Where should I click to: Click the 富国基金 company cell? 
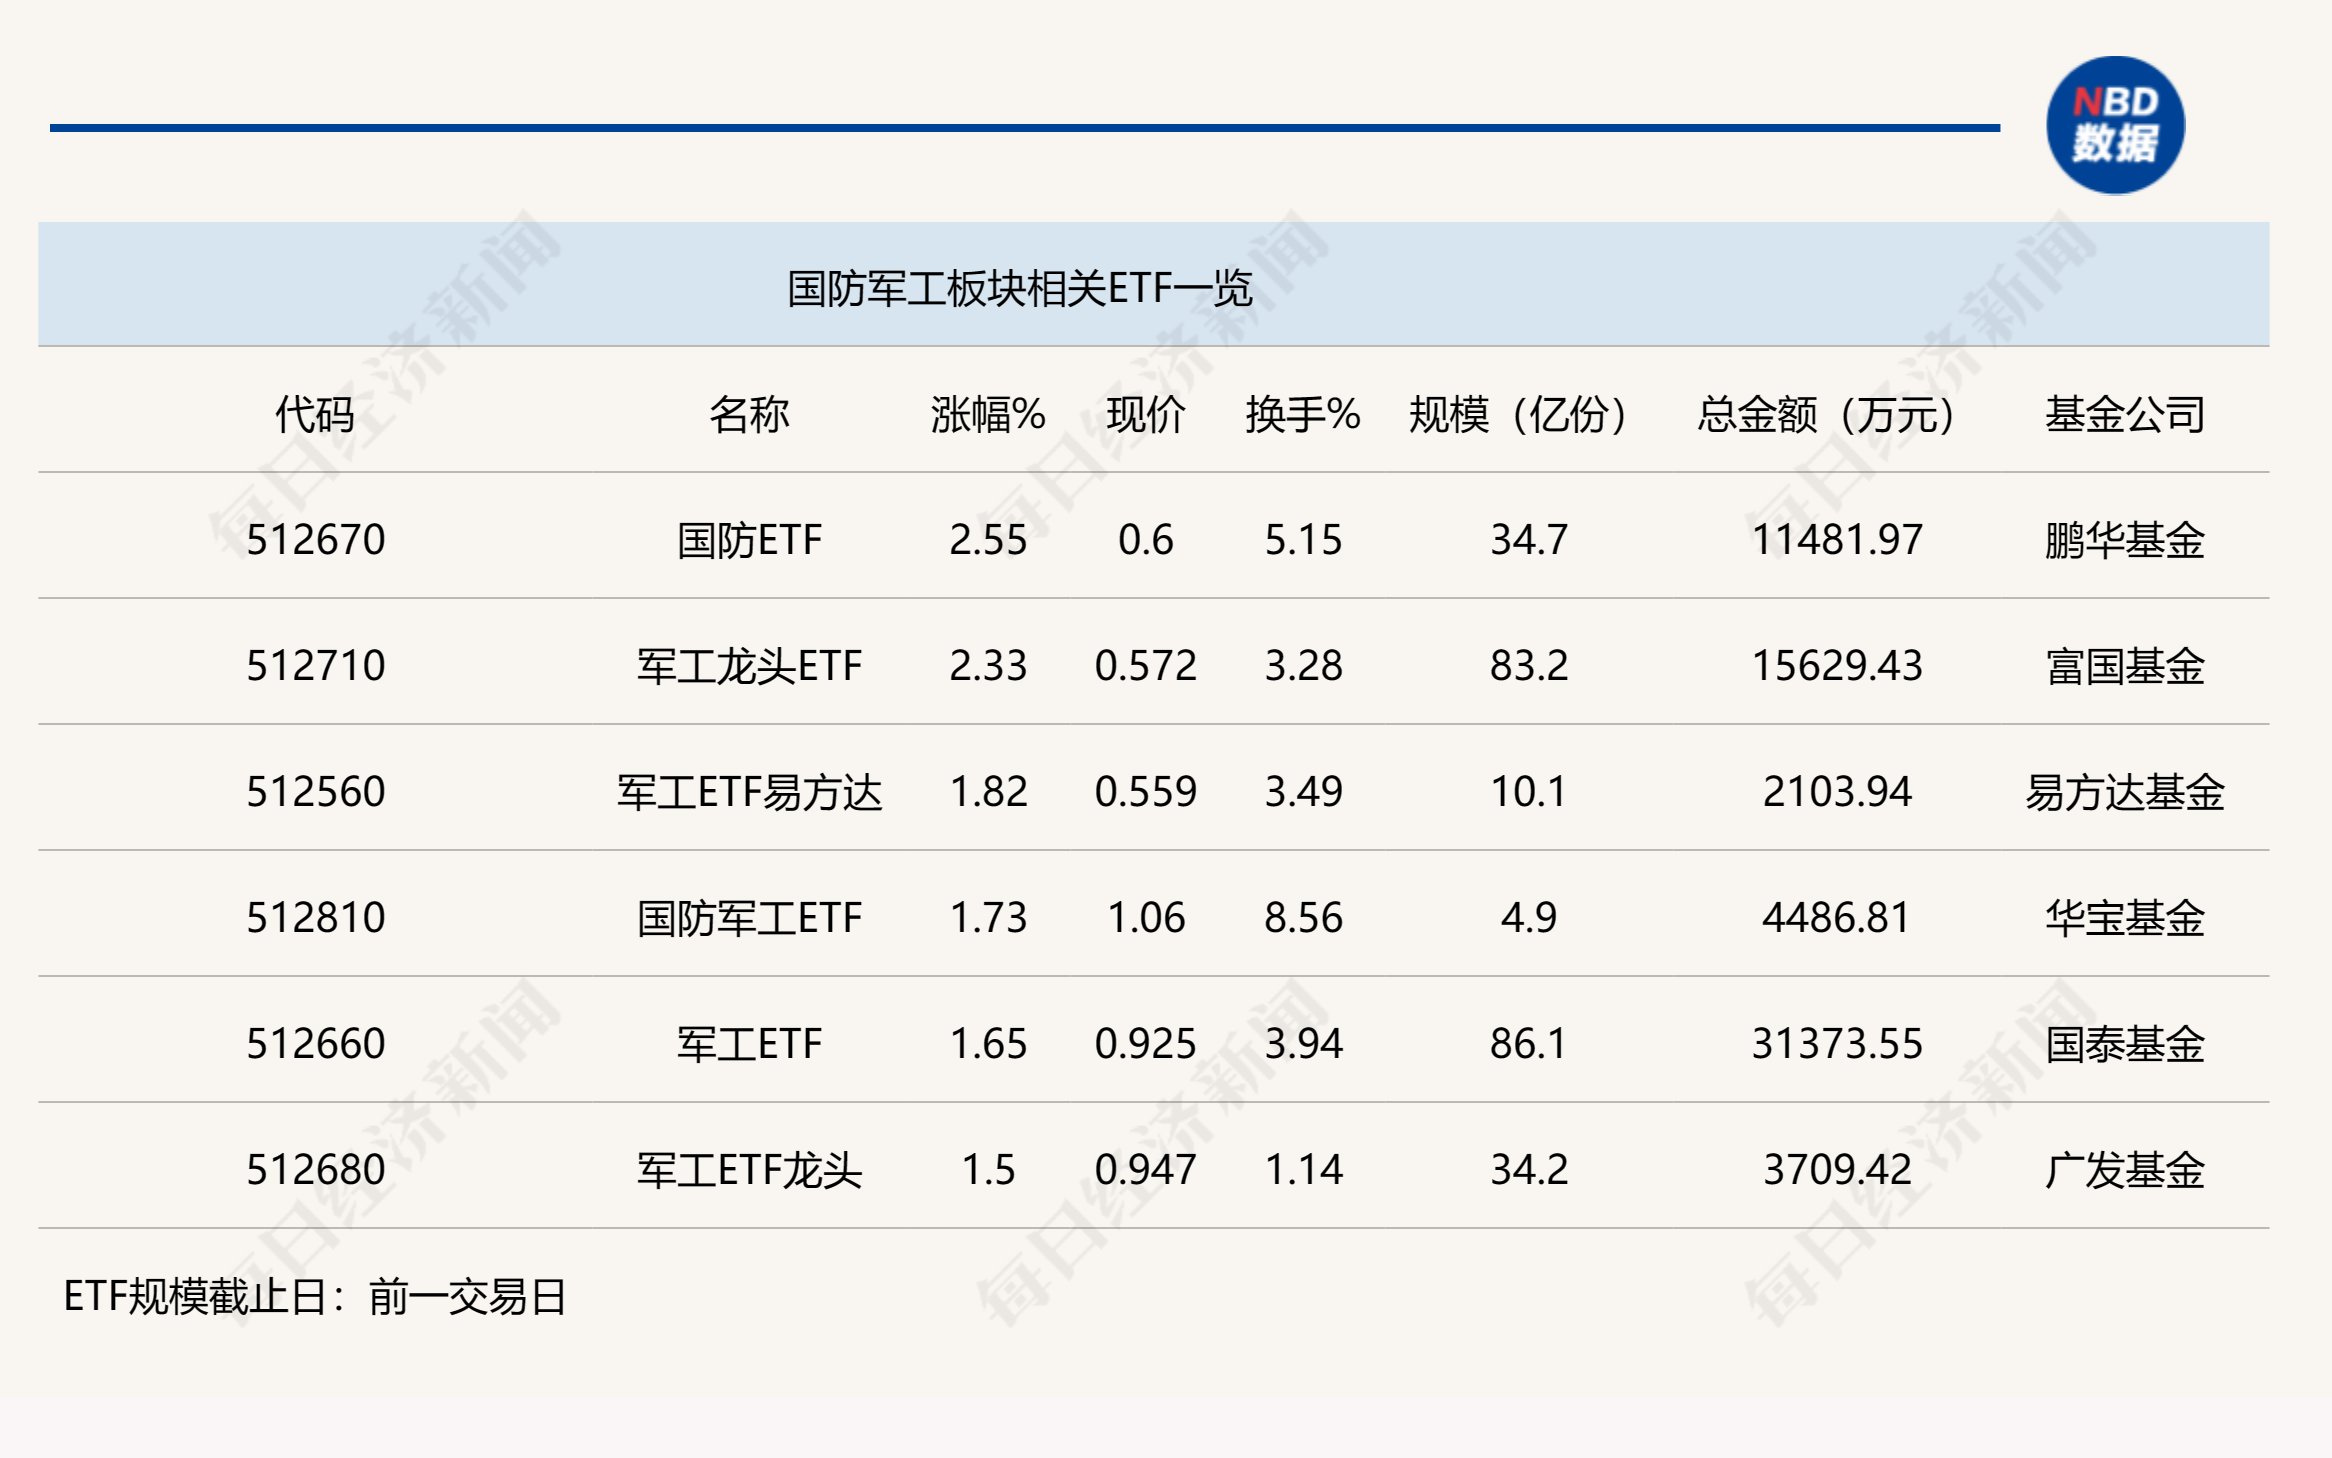[x=2124, y=666]
